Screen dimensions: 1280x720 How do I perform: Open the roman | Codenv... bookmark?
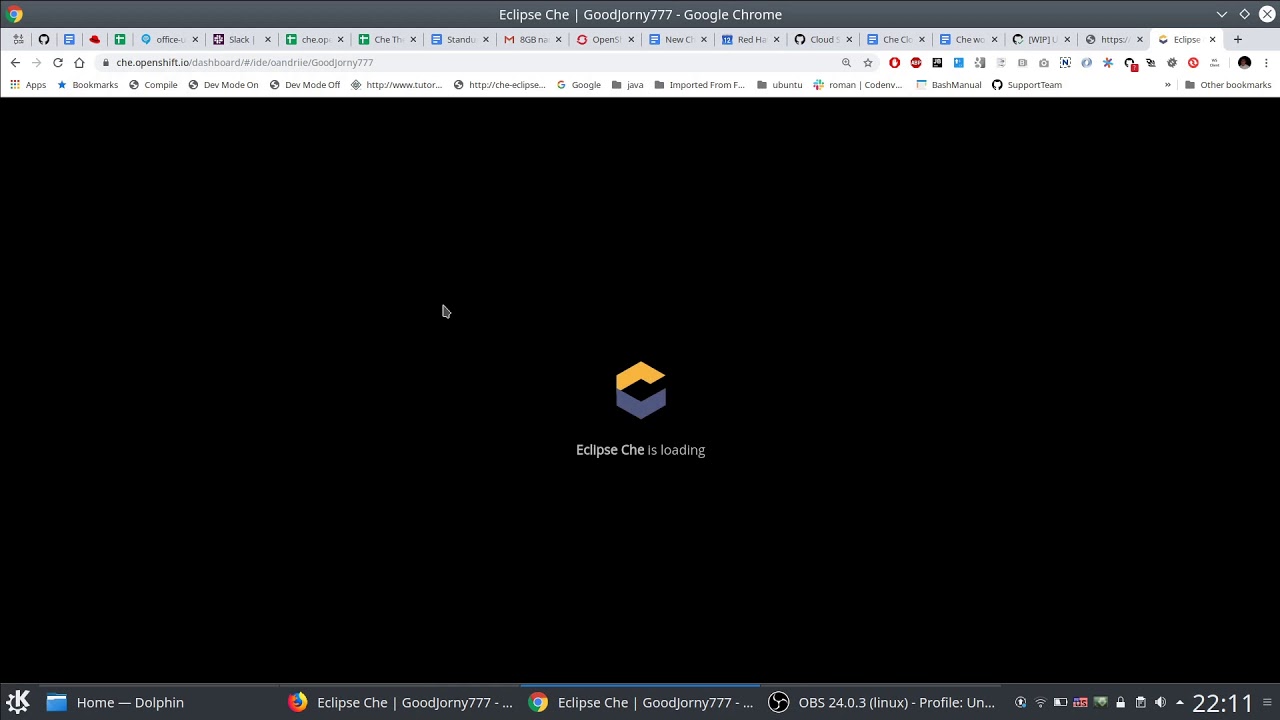pyautogui.click(x=858, y=85)
